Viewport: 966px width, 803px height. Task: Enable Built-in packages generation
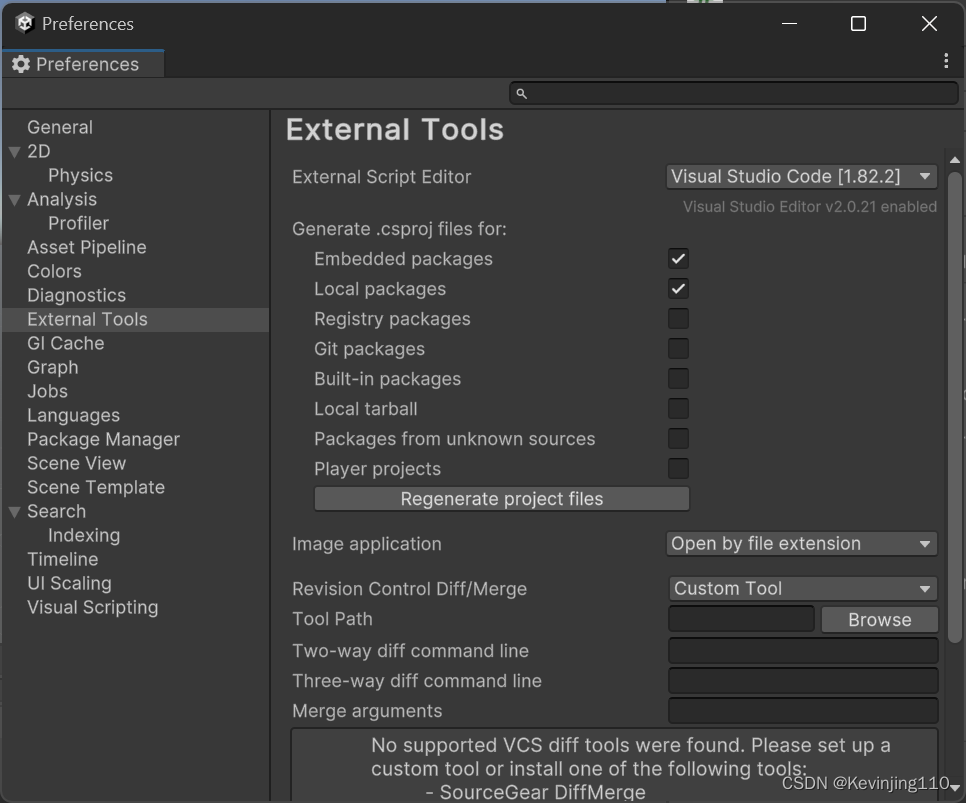(x=678, y=378)
